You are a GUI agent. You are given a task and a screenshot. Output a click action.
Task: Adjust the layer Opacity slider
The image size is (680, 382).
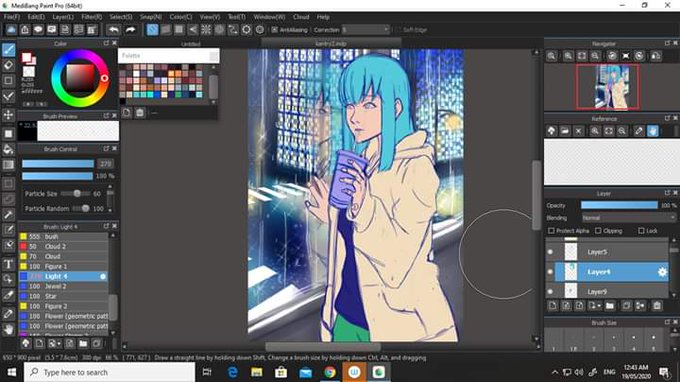pyautogui.click(x=619, y=205)
